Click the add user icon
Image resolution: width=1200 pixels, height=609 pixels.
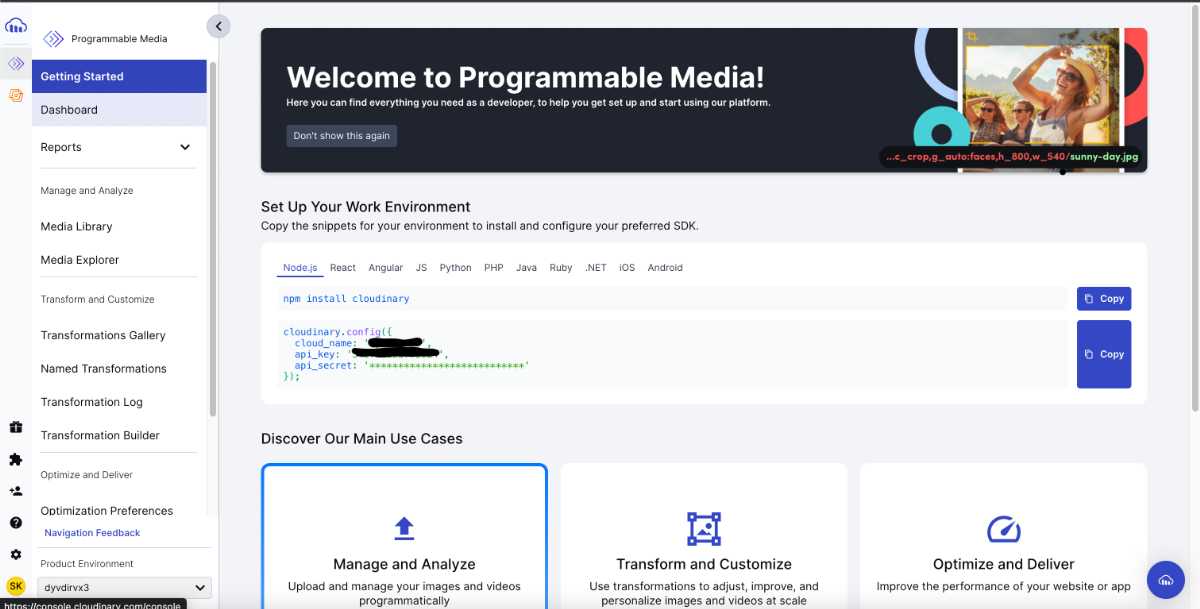pos(16,491)
